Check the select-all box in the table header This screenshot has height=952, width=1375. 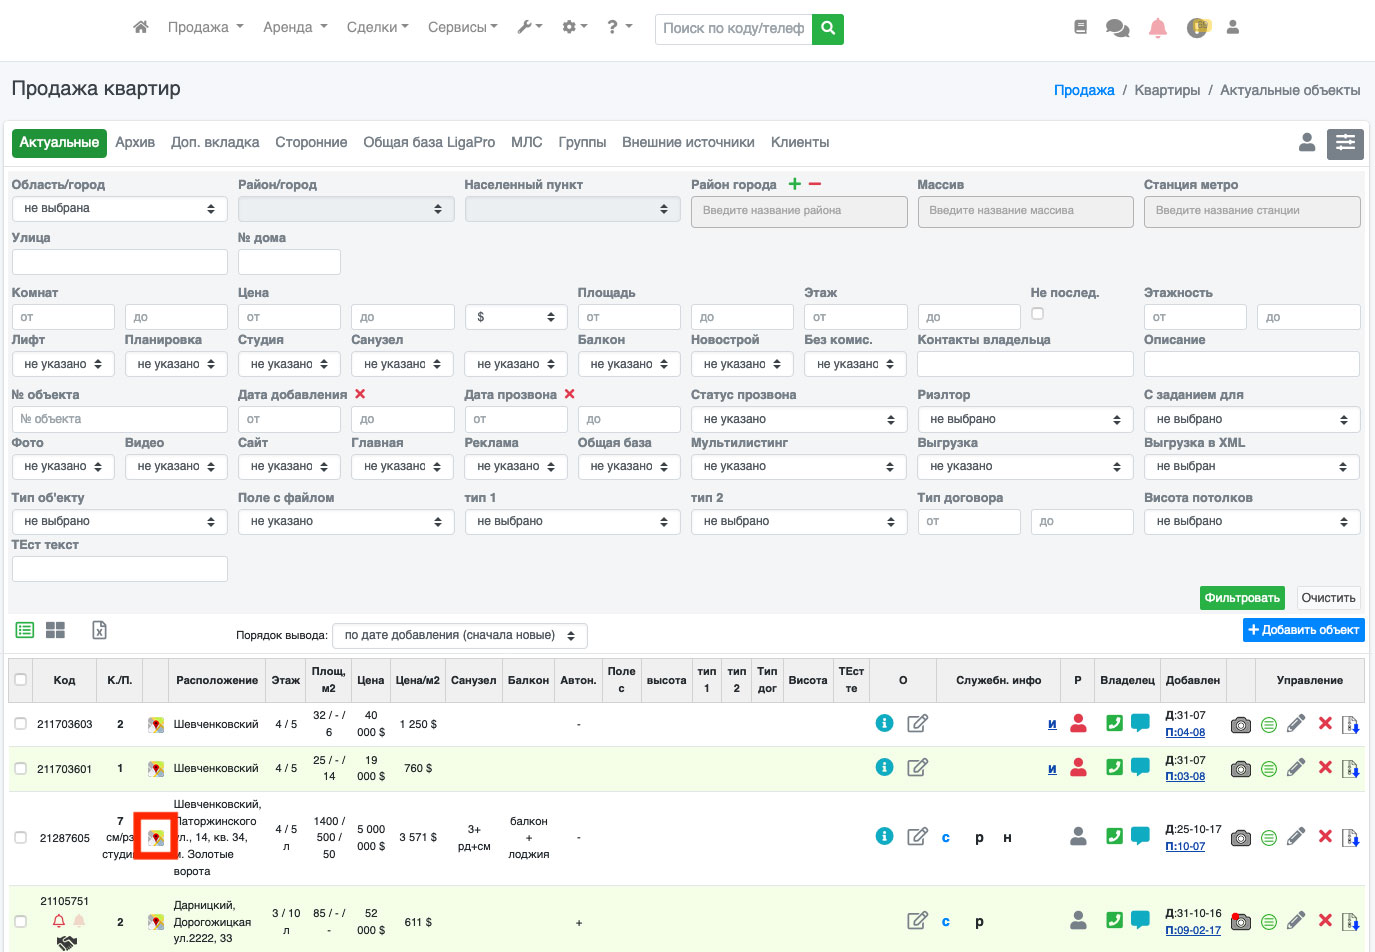pyautogui.click(x=21, y=680)
